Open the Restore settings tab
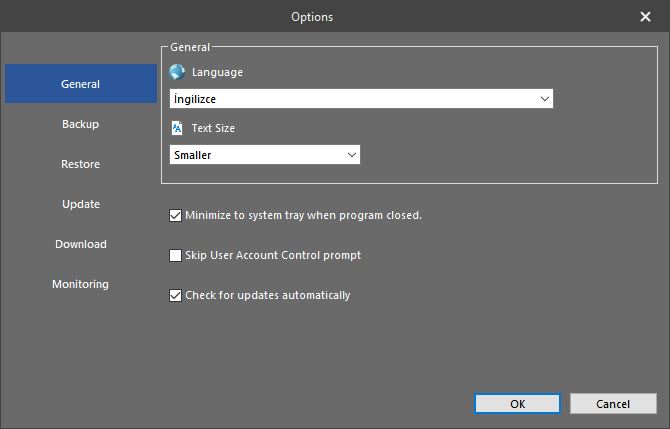This screenshot has height=429, width=670. (81, 164)
